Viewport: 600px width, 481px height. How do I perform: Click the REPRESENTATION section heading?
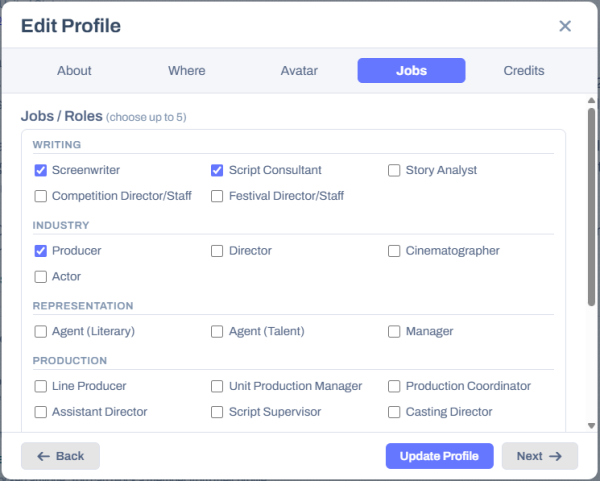83,306
